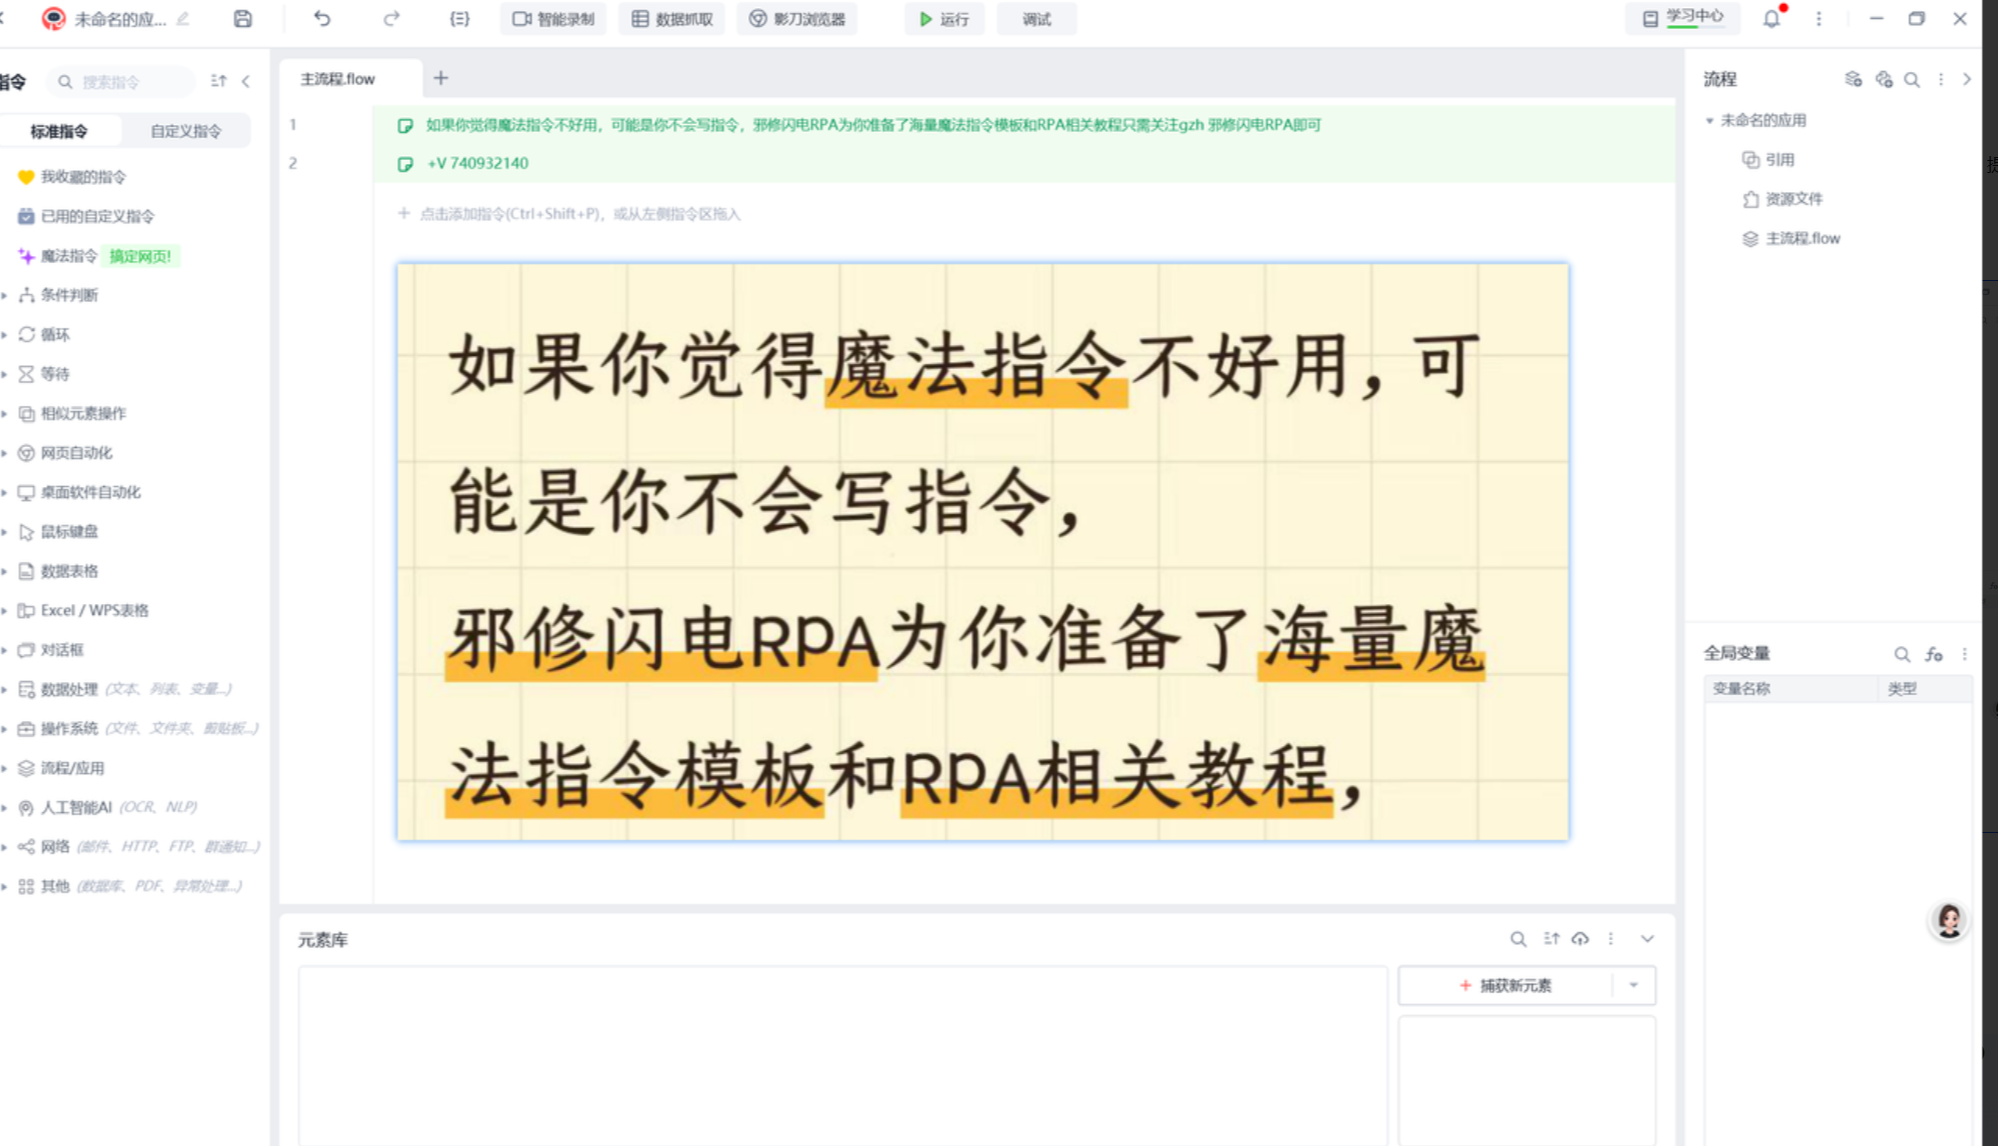Open the customer service avatar icon
The image size is (1998, 1146).
[1948, 920]
